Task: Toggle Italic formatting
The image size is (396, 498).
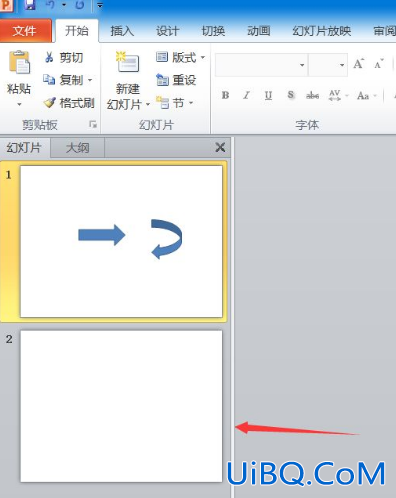Action: 246,95
